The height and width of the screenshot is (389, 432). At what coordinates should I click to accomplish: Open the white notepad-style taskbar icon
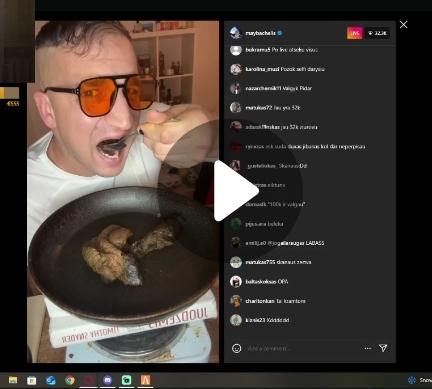click(x=32, y=380)
